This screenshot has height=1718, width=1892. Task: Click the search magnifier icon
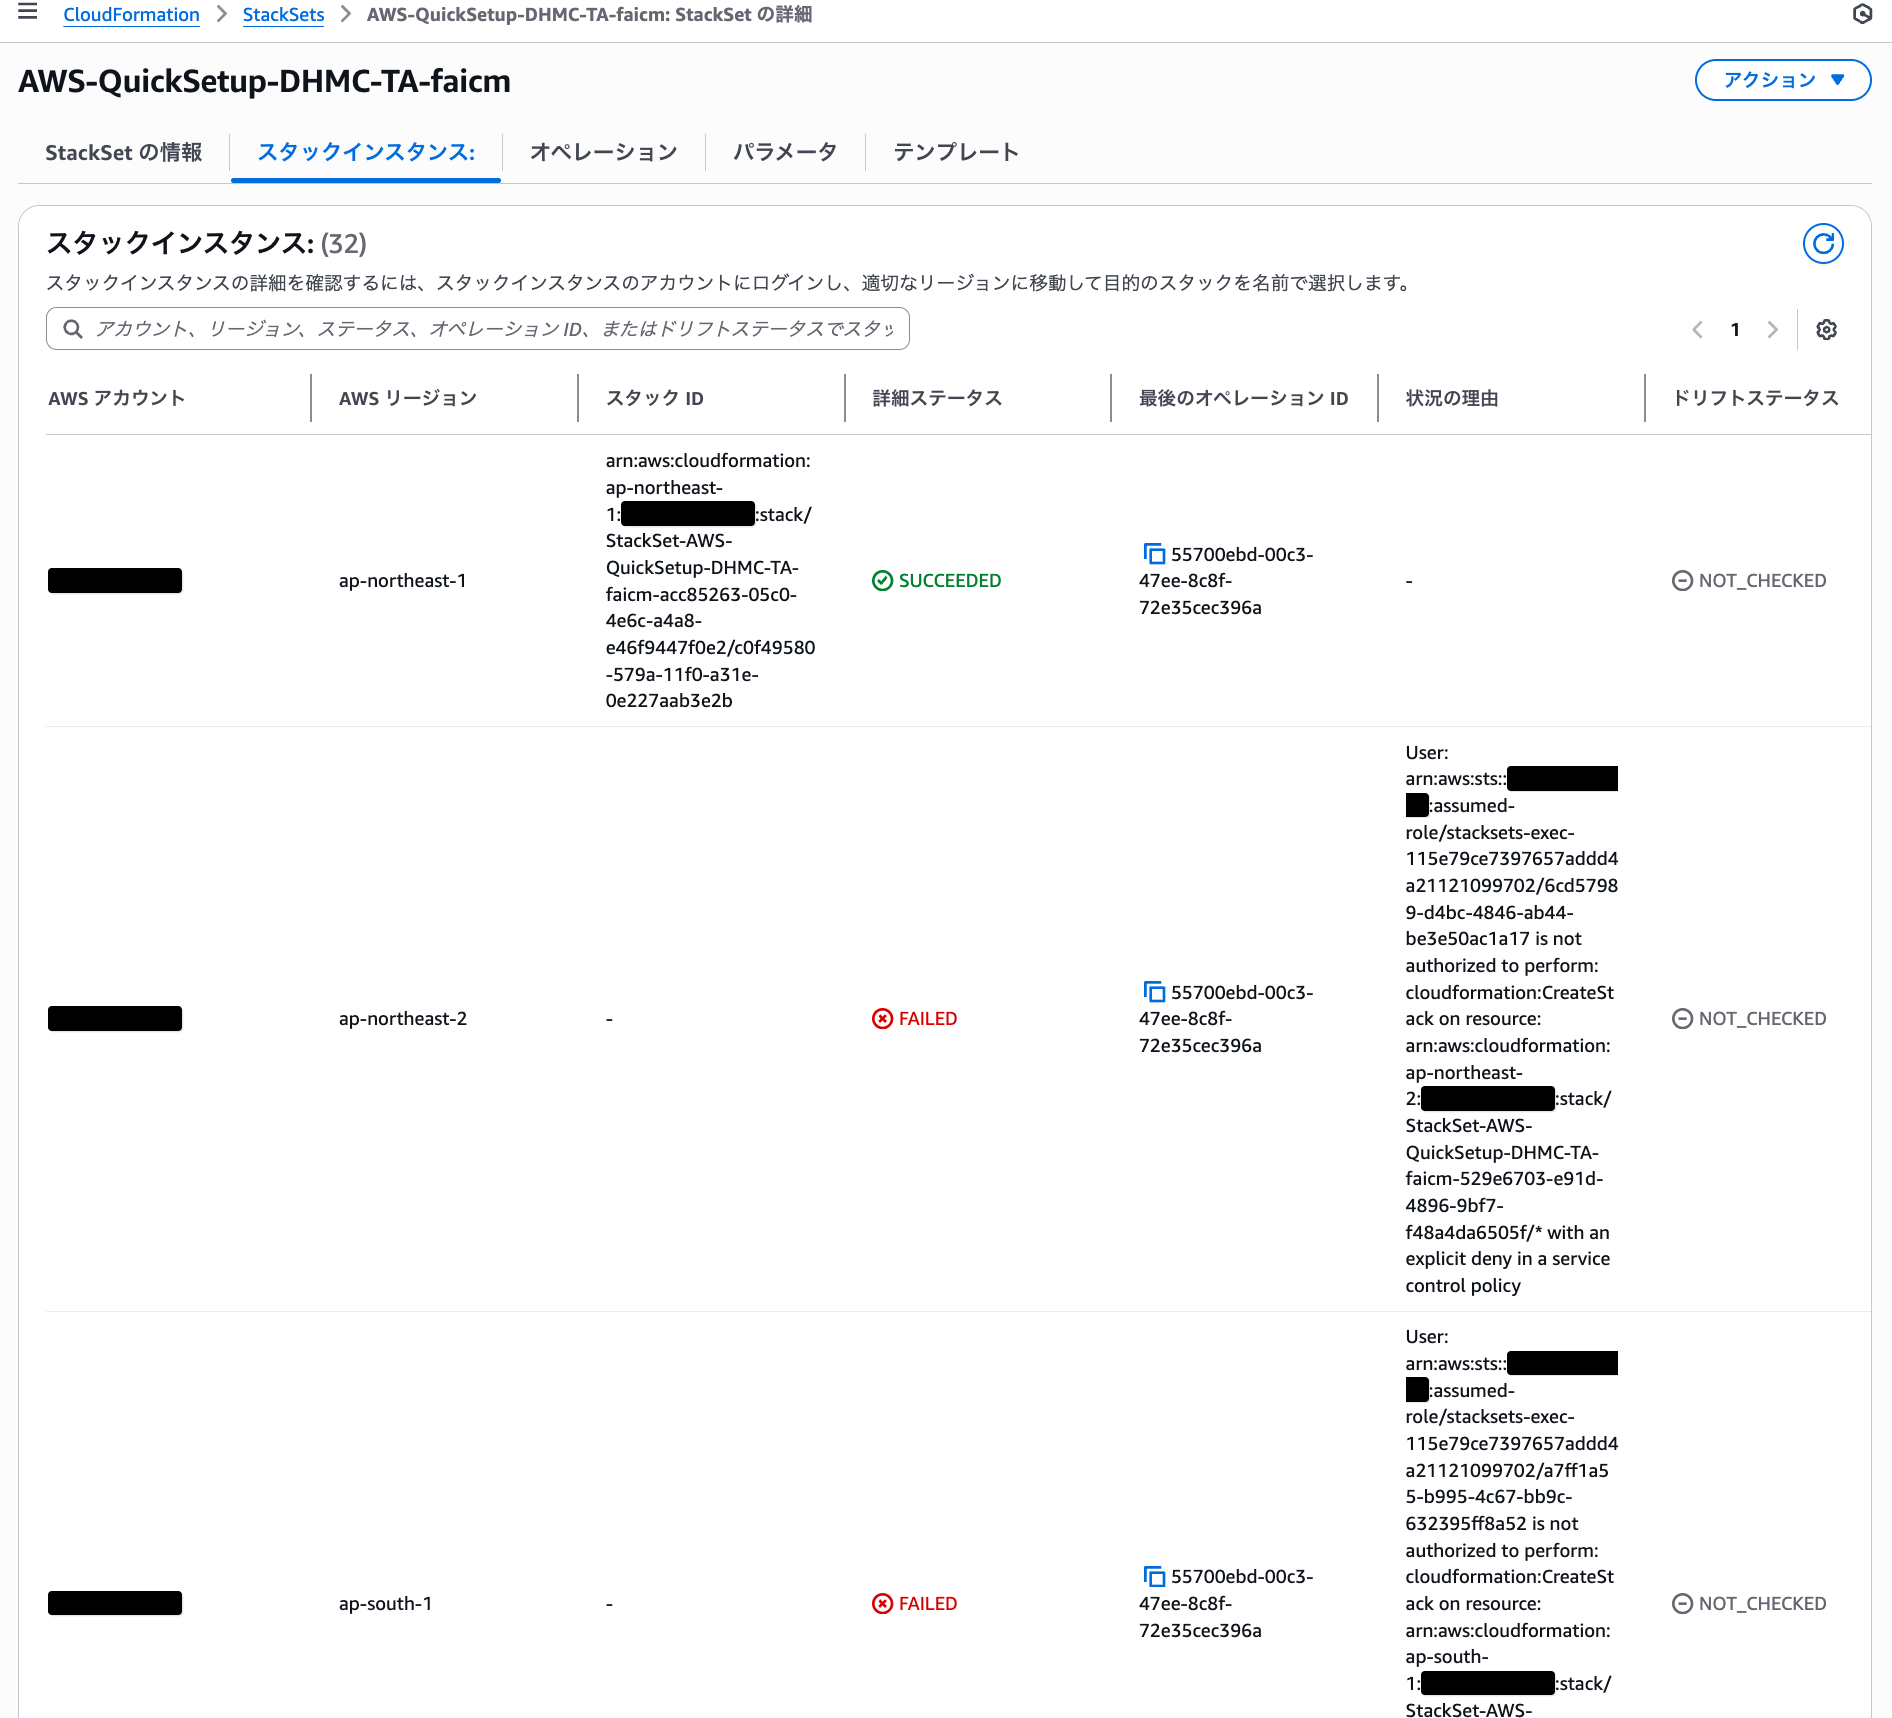pos(73,329)
